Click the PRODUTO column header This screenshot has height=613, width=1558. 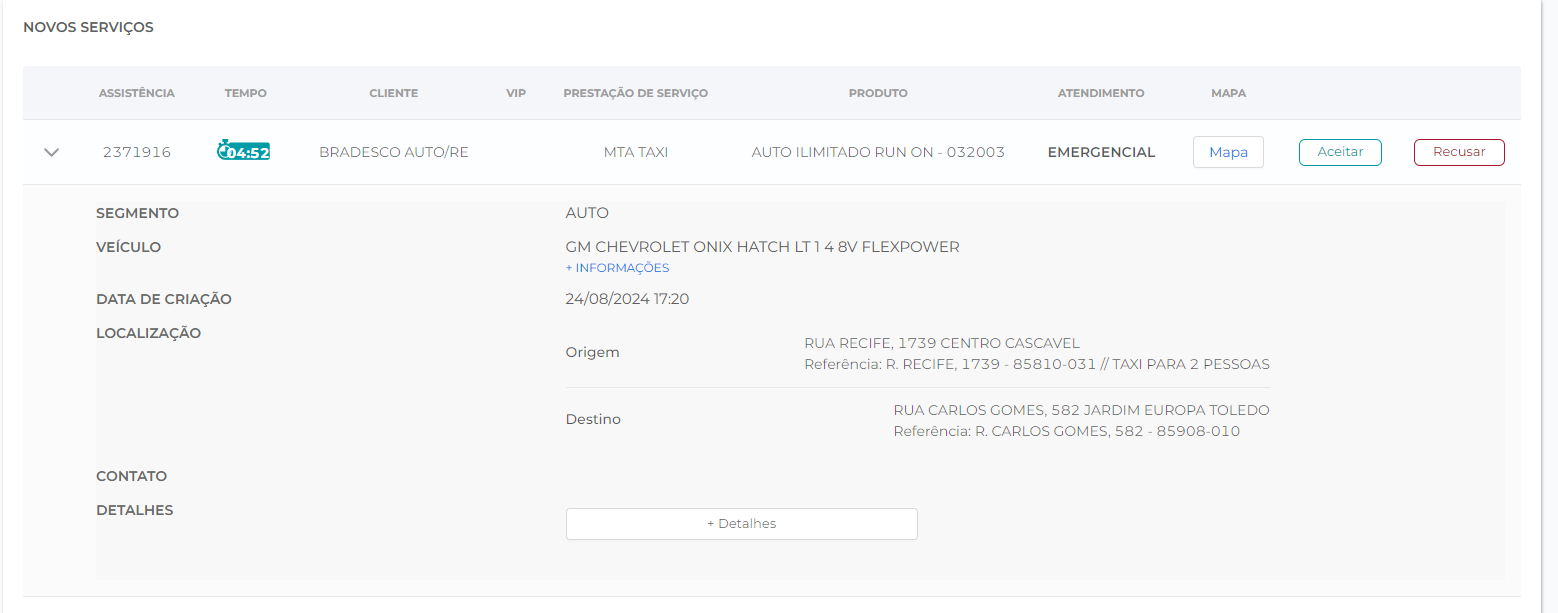[x=878, y=93]
